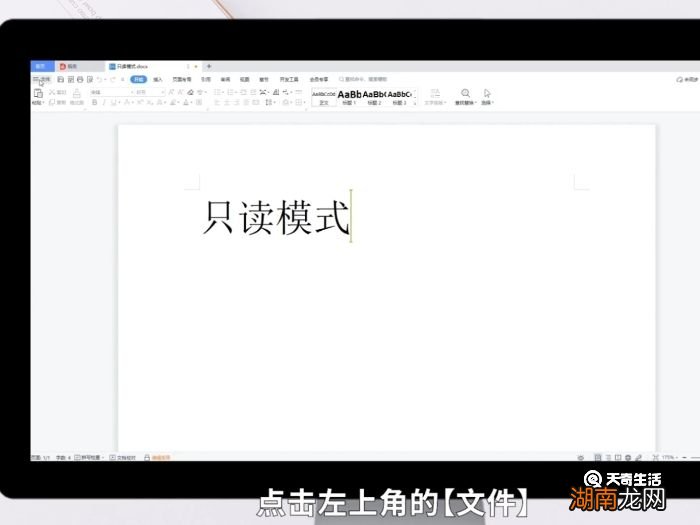Toggle show/hide paragraph marks

[x=287, y=92]
